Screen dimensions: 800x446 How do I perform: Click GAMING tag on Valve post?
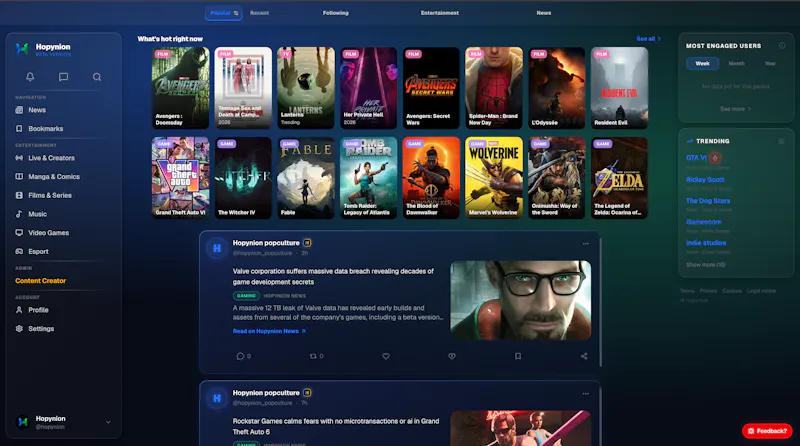click(x=246, y=295)
